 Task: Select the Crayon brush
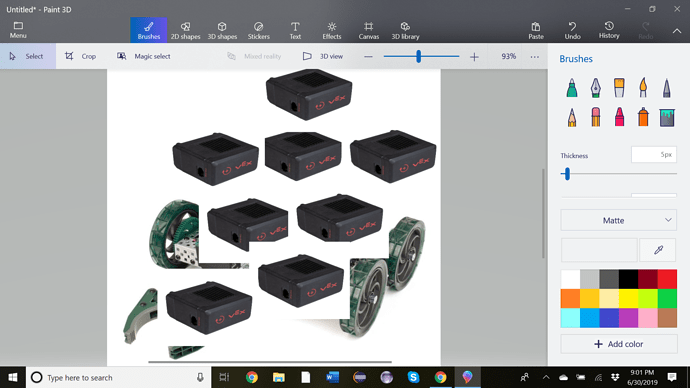[x=619, y=117]
